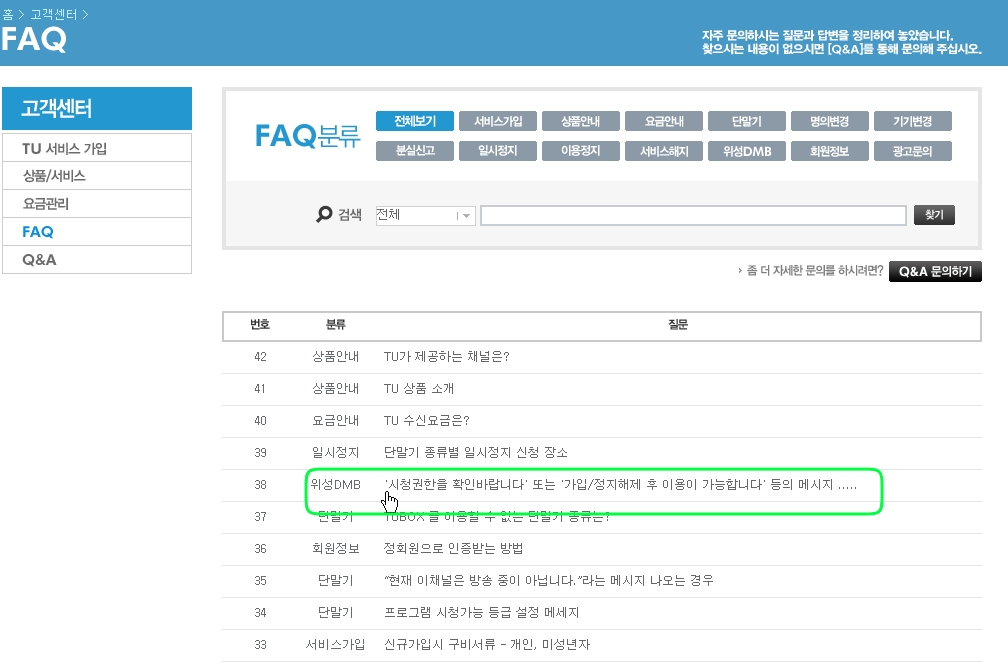Click the 분류 column header

[x=336, y=325]
